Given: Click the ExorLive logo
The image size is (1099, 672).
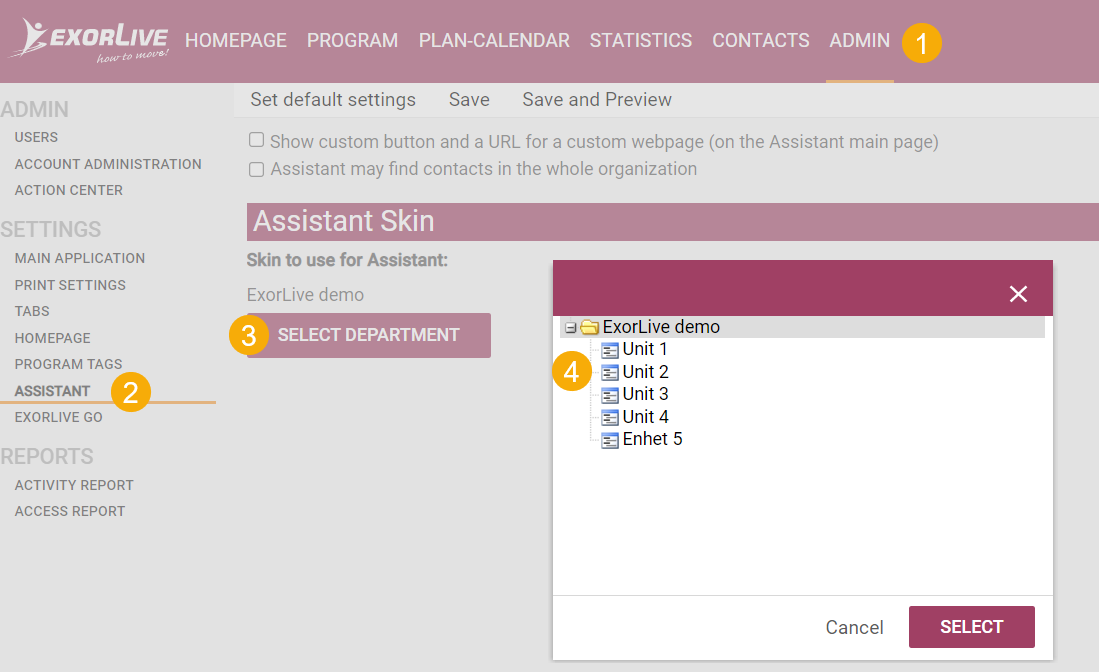Looking at the screenshot, I should coord(89,41).
